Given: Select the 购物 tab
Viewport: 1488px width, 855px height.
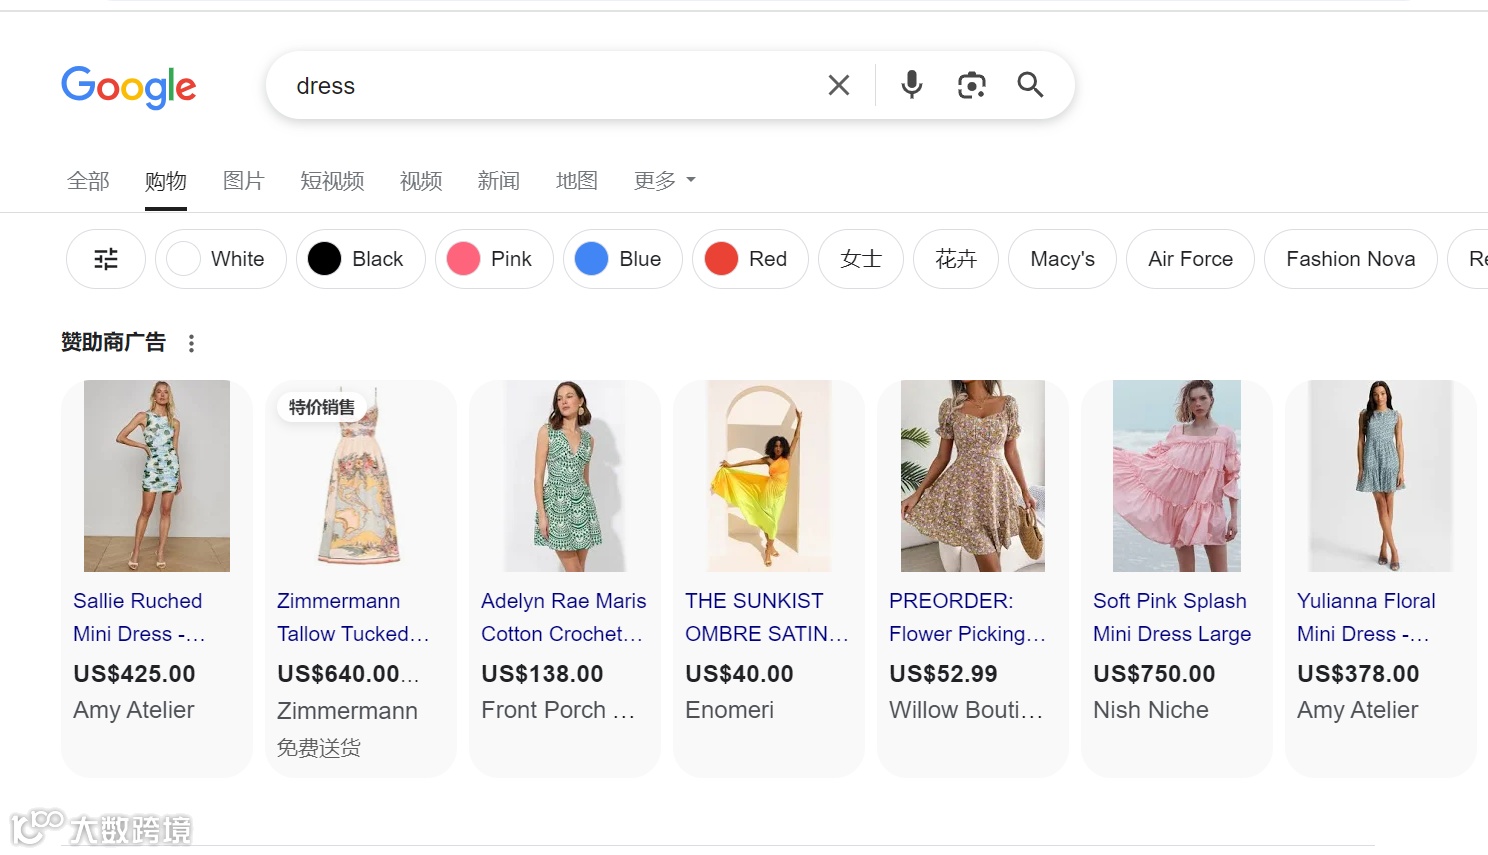Looking at the screenshot, I should pyautogui.click(x=166, y=181).
